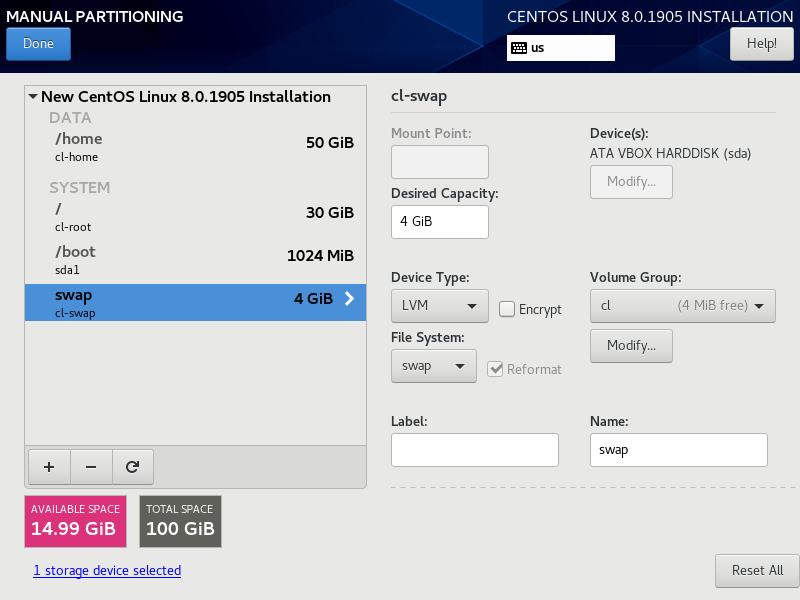Screen dimensions: 800x600
Task: Click the Total Space 100 GiB box
Action: [180, 521]
